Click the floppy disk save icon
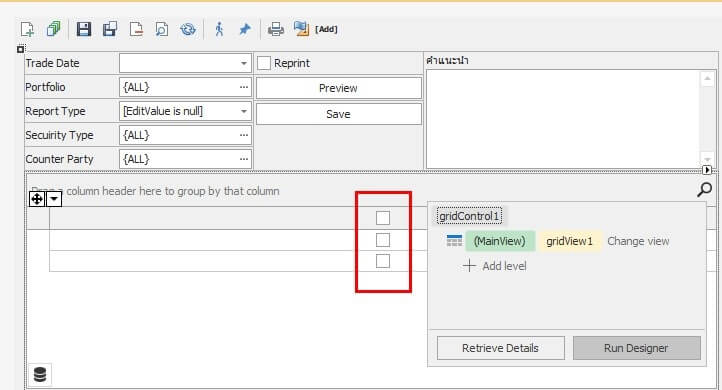Image resolution: width=722 pixels, height=390 pixels. pos(83,29)
